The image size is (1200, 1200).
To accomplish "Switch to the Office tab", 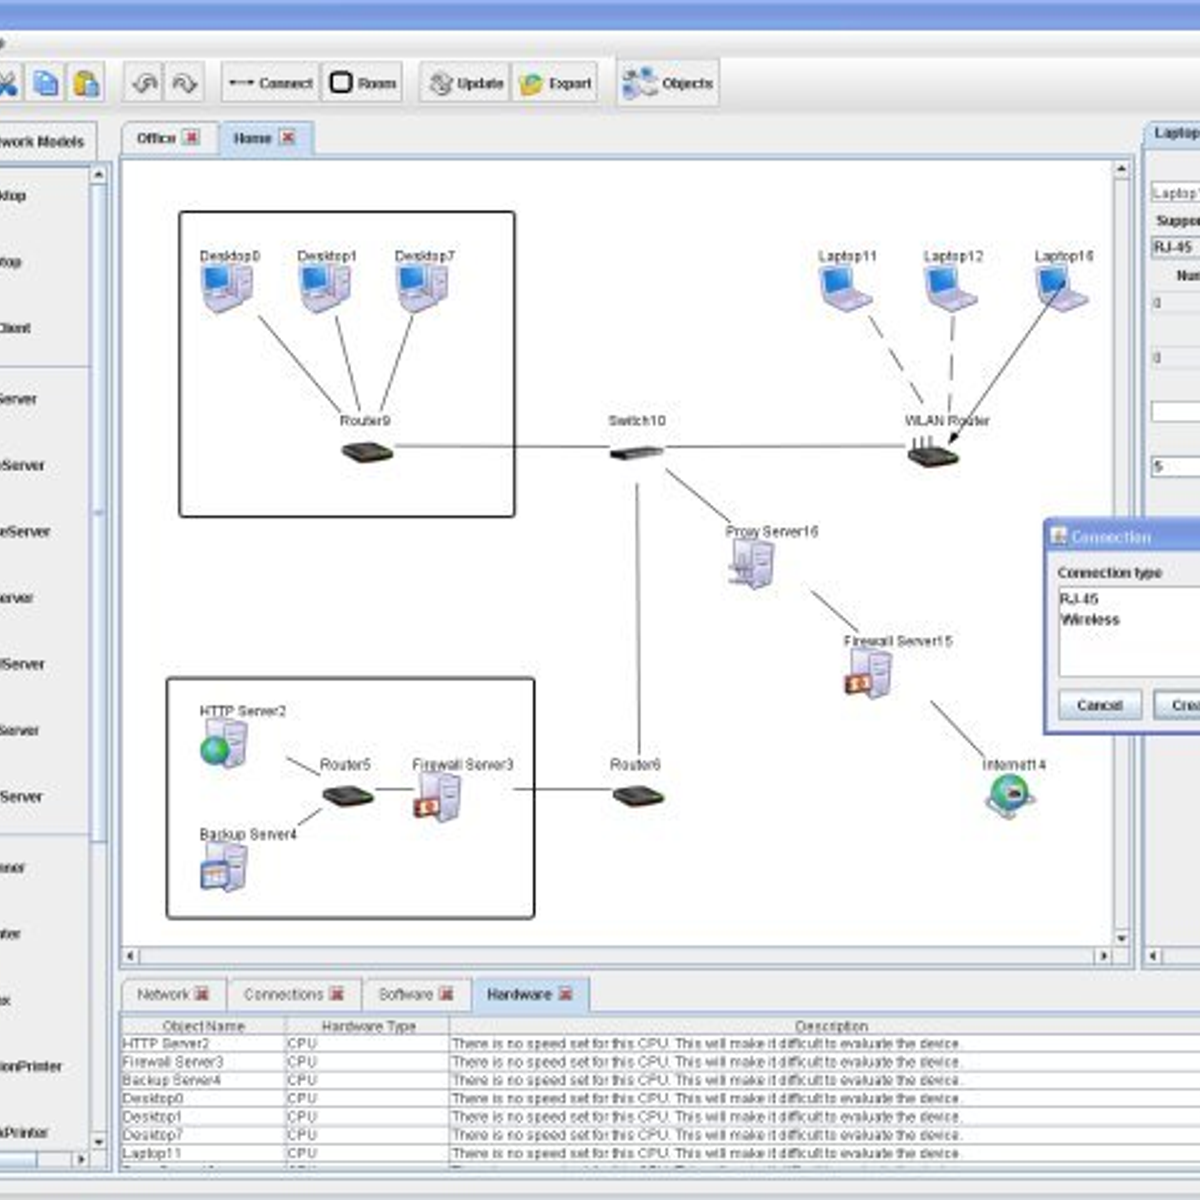I will tap(156, 138).
